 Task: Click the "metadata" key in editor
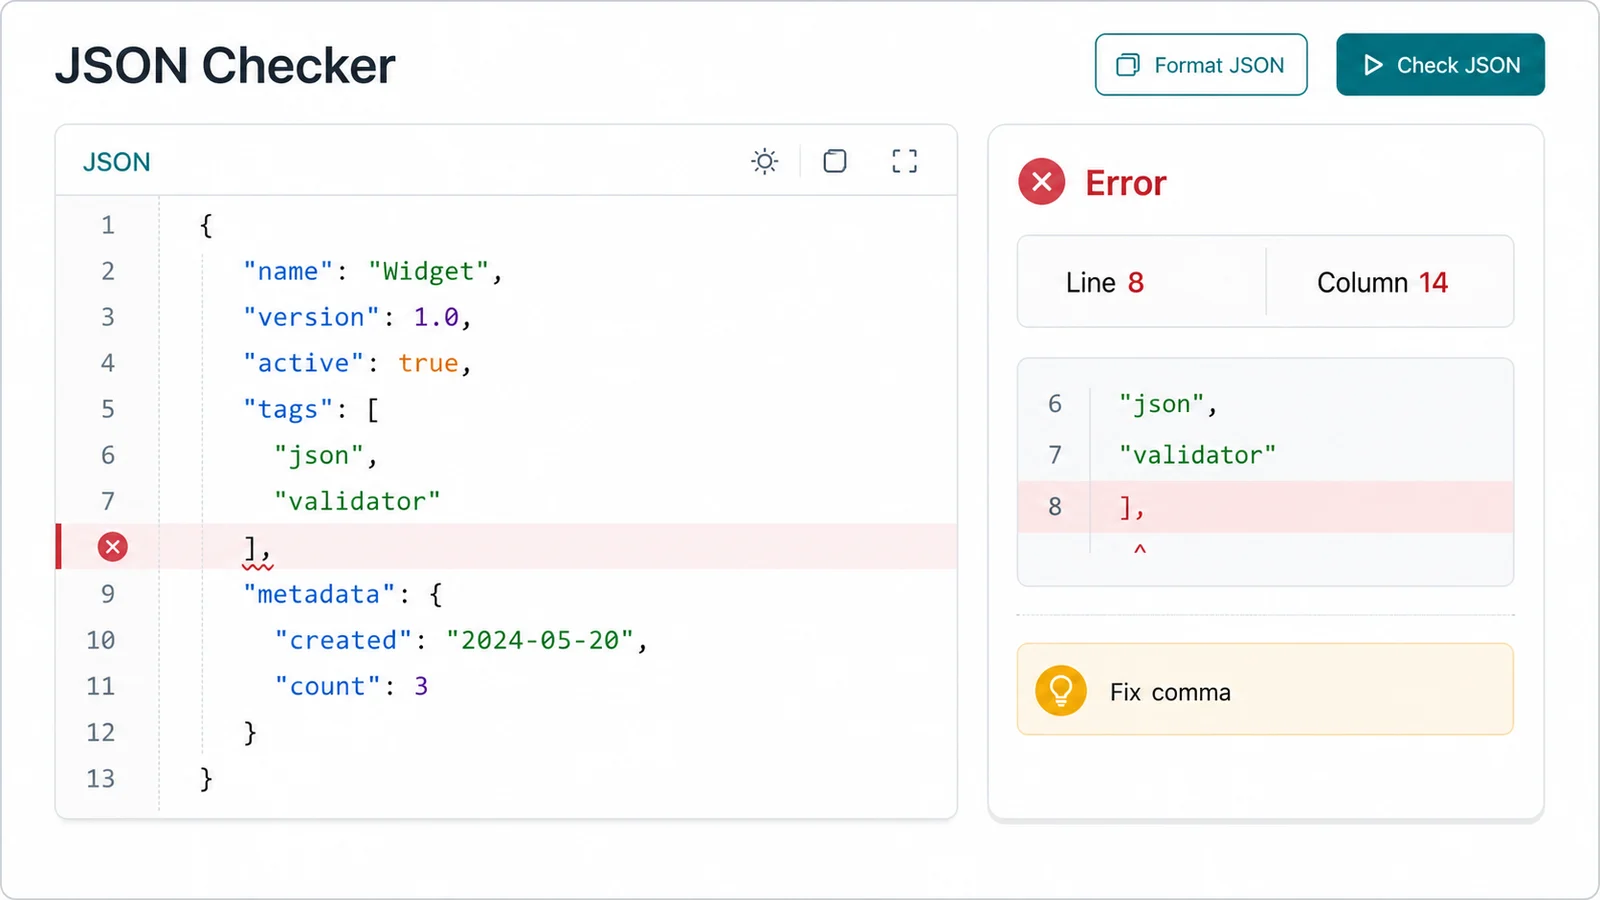pos(319,594)
